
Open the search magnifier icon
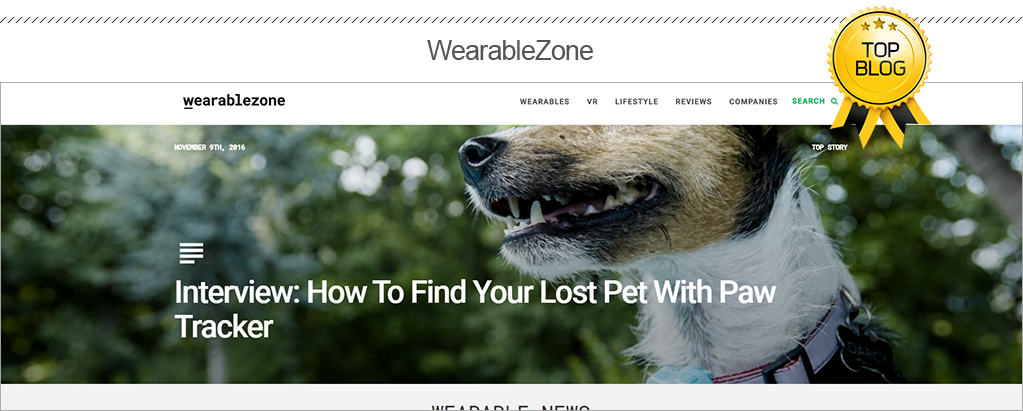[x=834, y=101]
